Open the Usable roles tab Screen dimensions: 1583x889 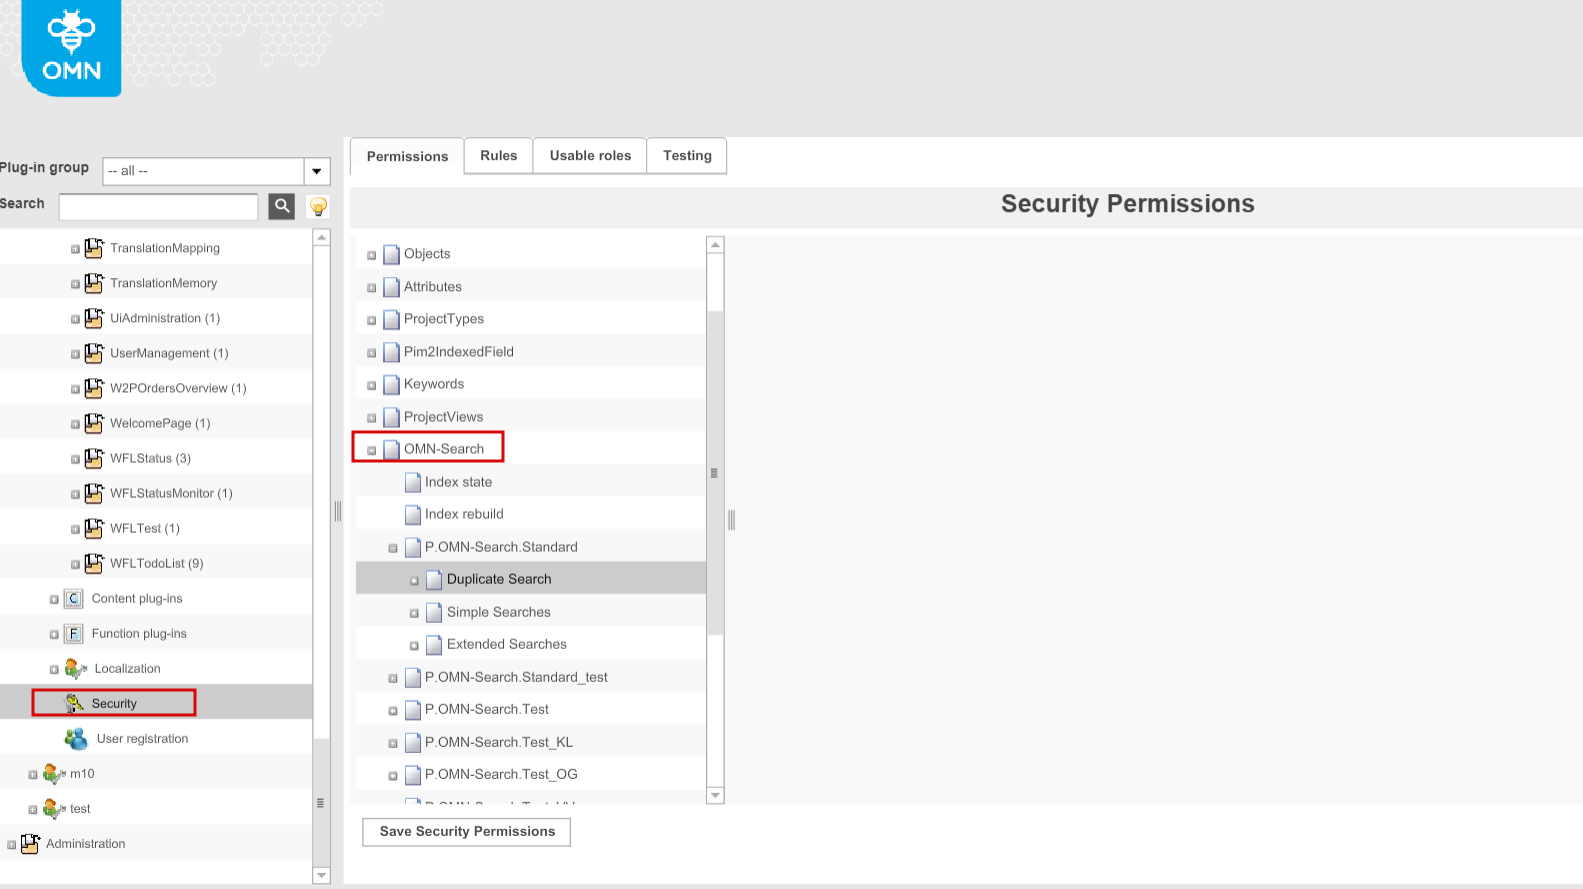tap(589, 155)
